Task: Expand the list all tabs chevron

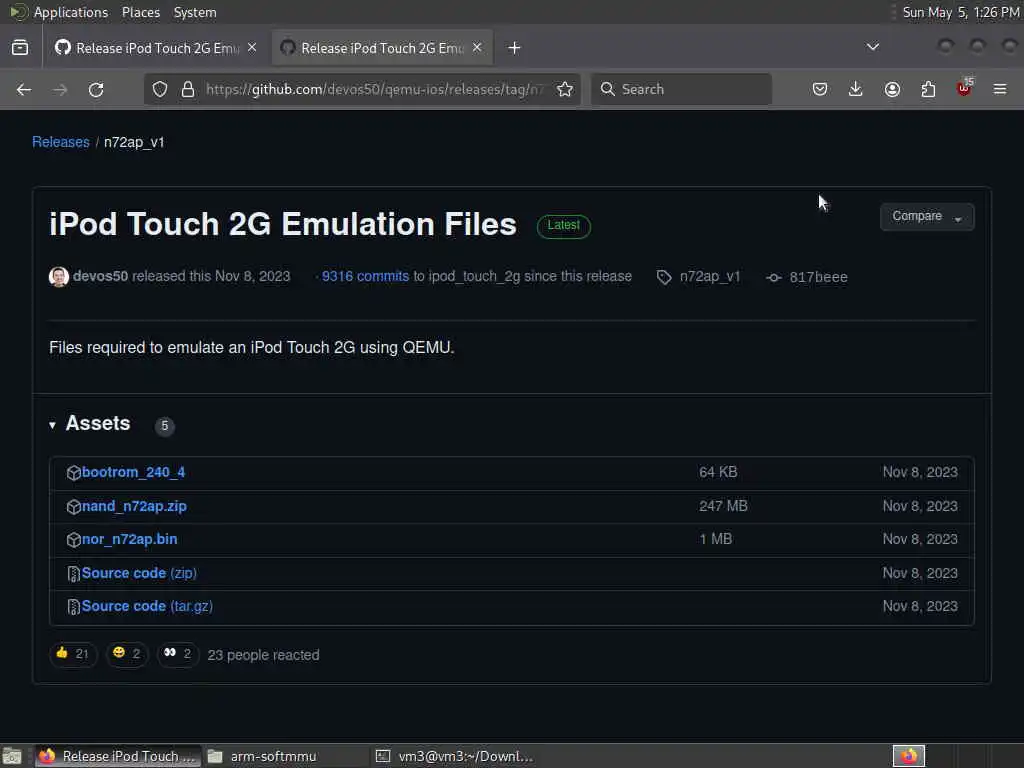Action: point(872,47)
